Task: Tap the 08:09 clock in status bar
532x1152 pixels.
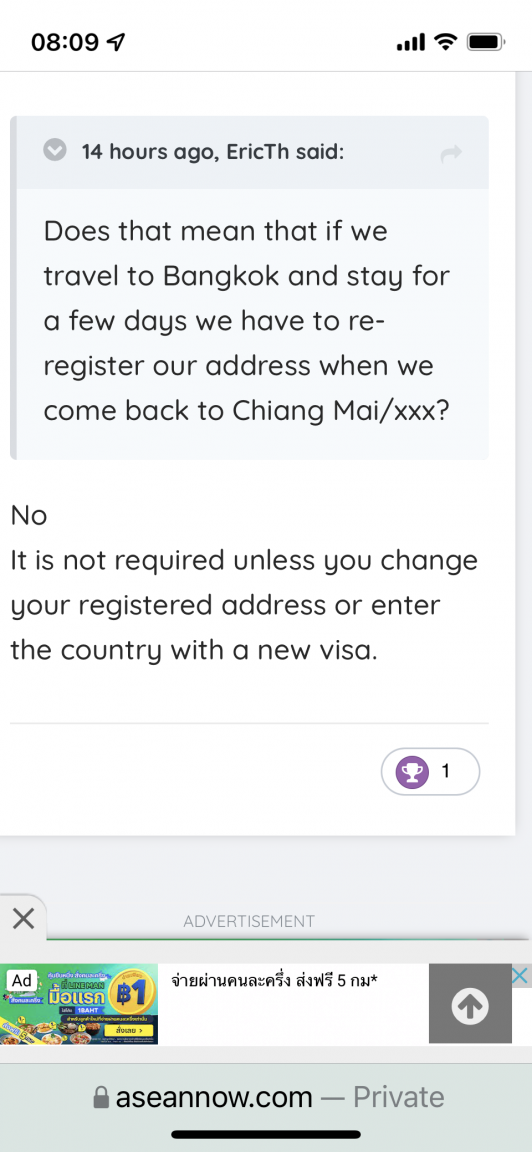Action: (x=65, y=43)
